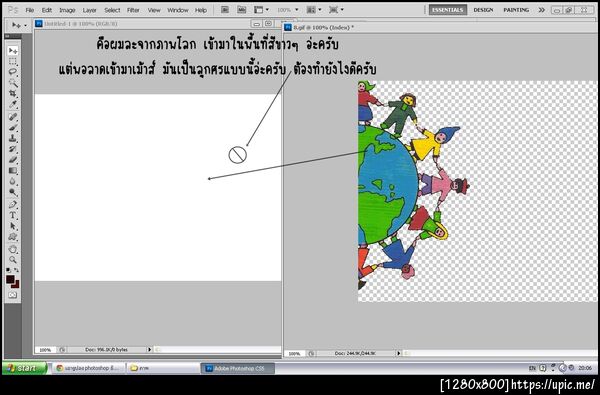
Task: Expand more workspaces with double-chevron
Action: [541, 10]
